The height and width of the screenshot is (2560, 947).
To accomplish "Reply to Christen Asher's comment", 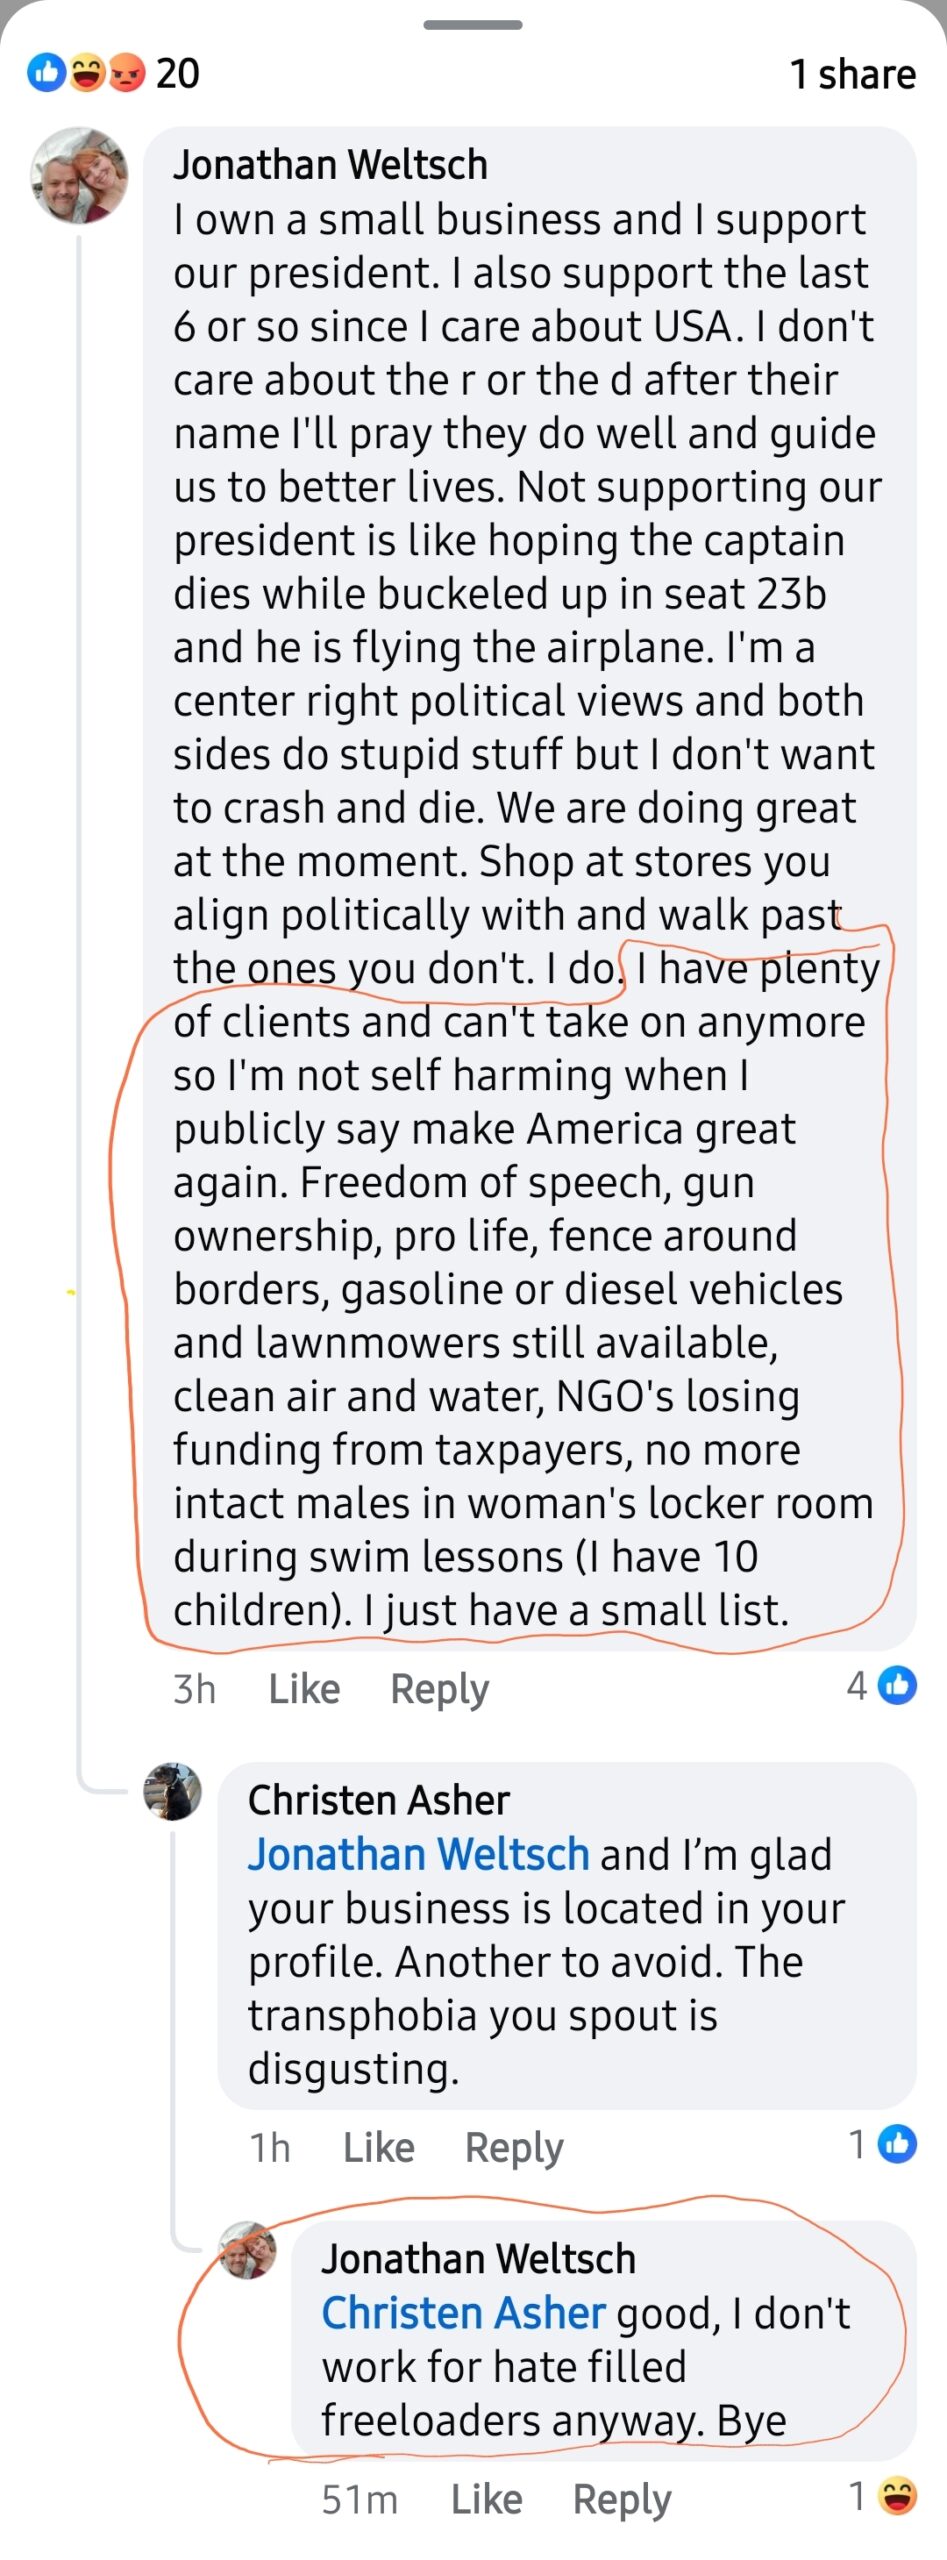I will pyautogui.click(x=514, y=2147).
